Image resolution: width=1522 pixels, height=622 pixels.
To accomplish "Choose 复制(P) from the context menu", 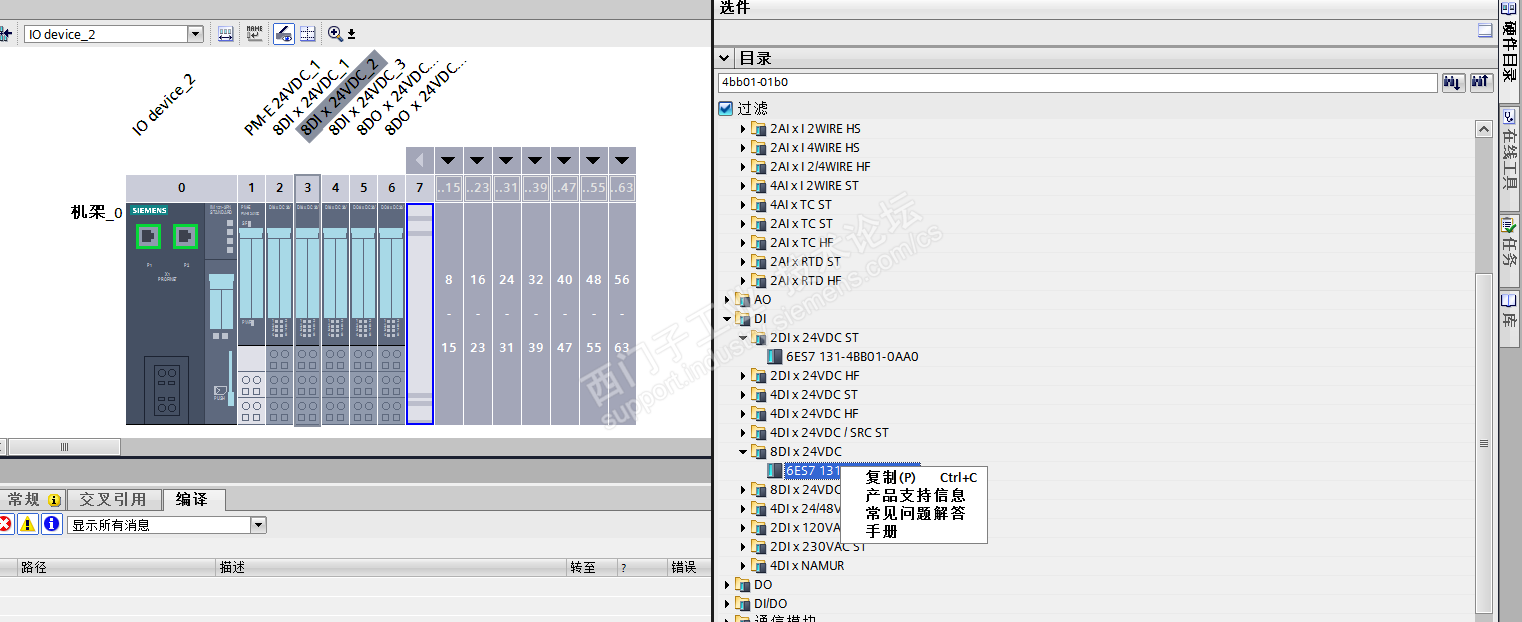I will (x=913, y=478).
